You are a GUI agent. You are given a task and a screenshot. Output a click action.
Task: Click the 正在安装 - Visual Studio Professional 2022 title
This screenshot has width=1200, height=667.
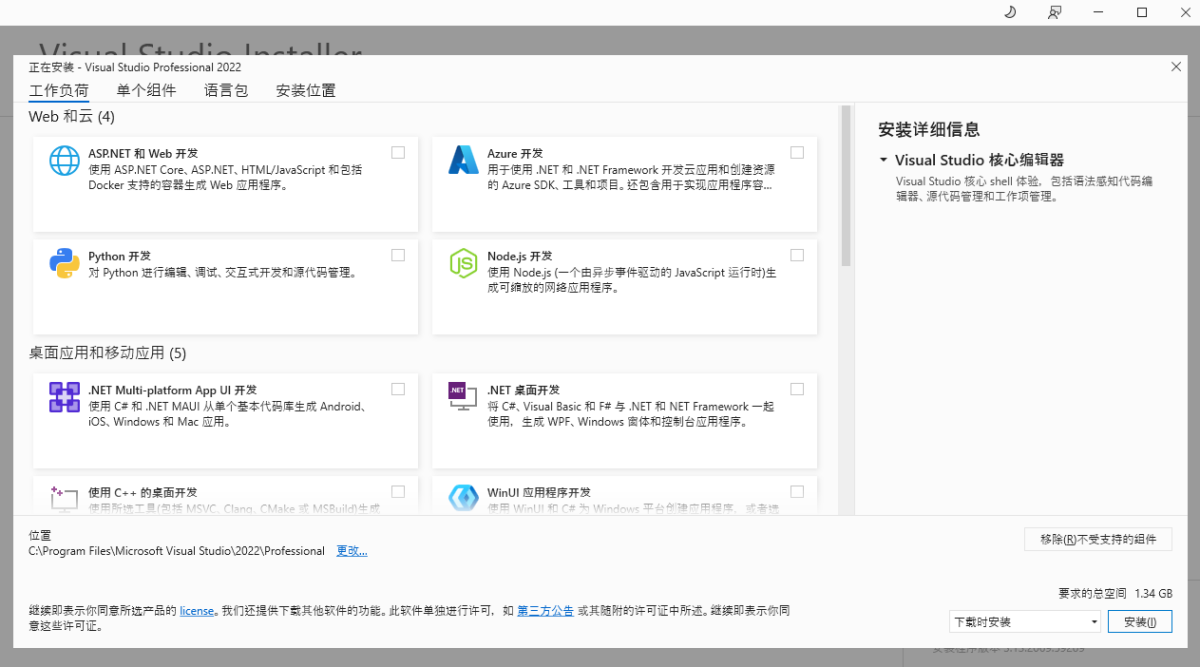tap(135, 67)
